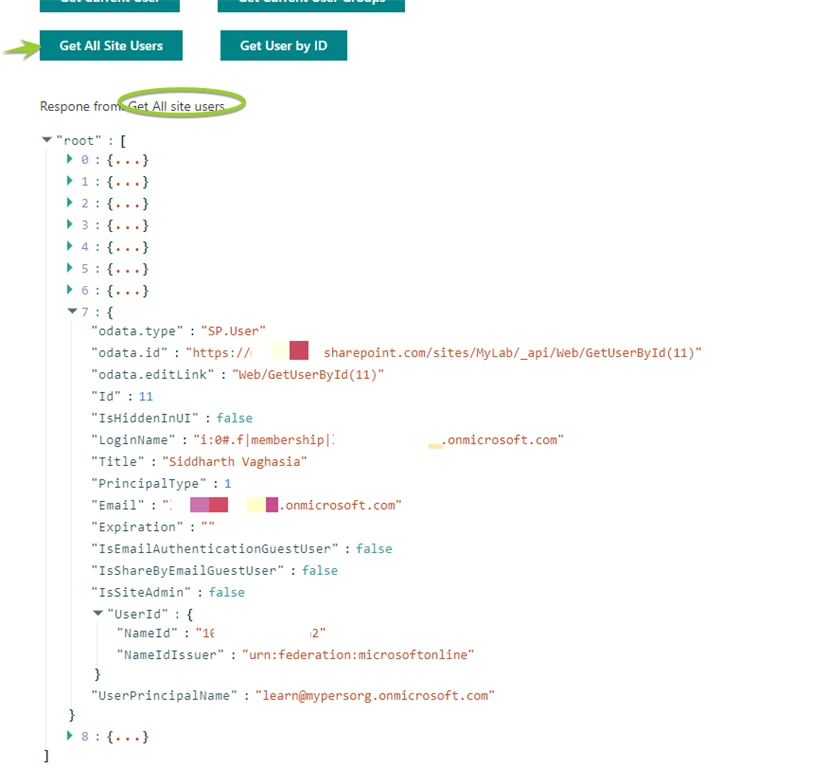This screenshot has height=768, width=828.
Task: Select the IsHiddenInUI false value
Action: [234, 418]
